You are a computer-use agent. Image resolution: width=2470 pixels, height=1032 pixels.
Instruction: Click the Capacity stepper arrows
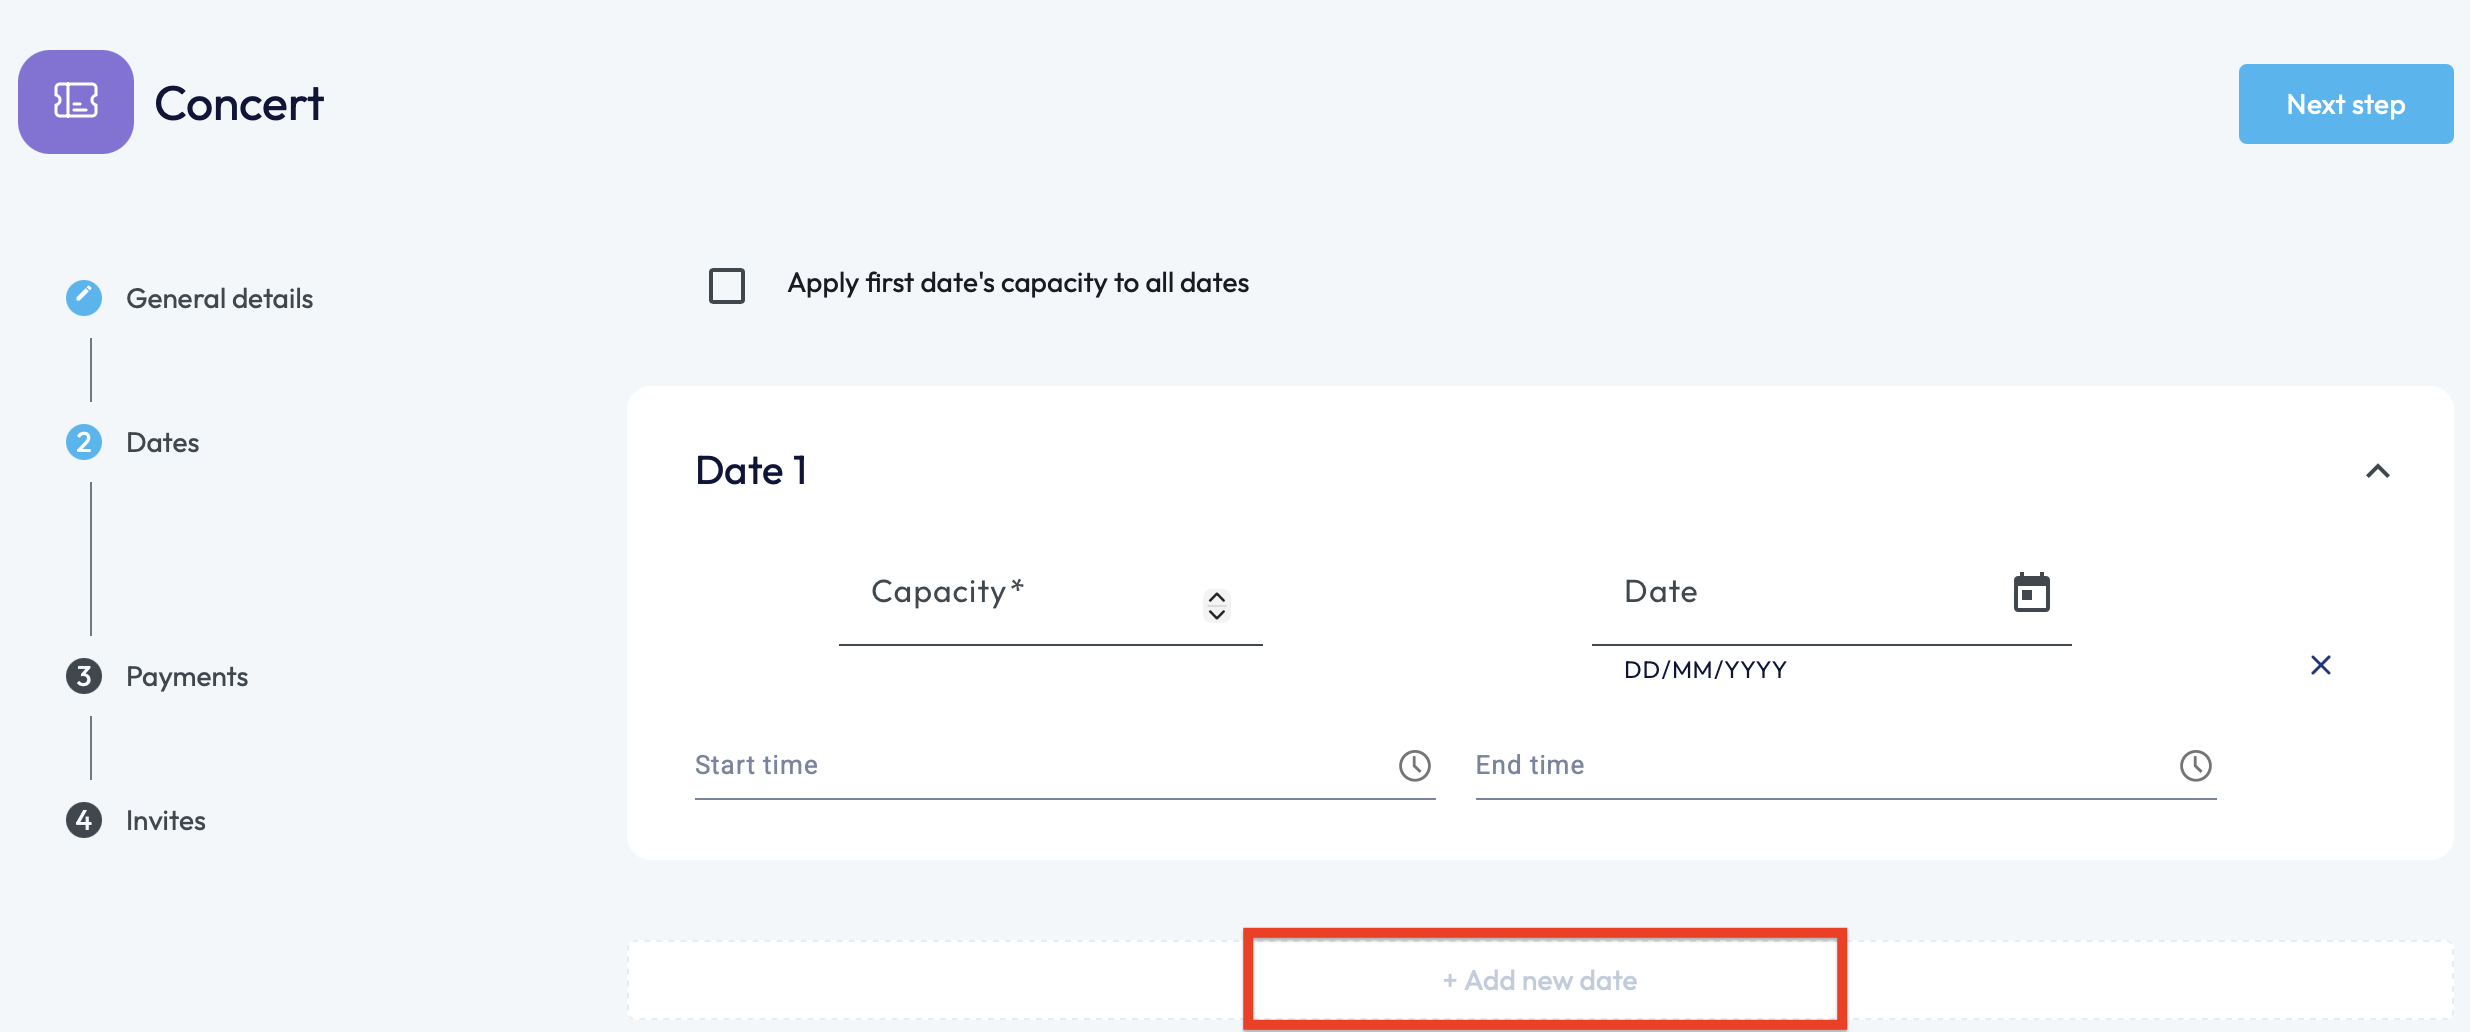(1216, 605)
